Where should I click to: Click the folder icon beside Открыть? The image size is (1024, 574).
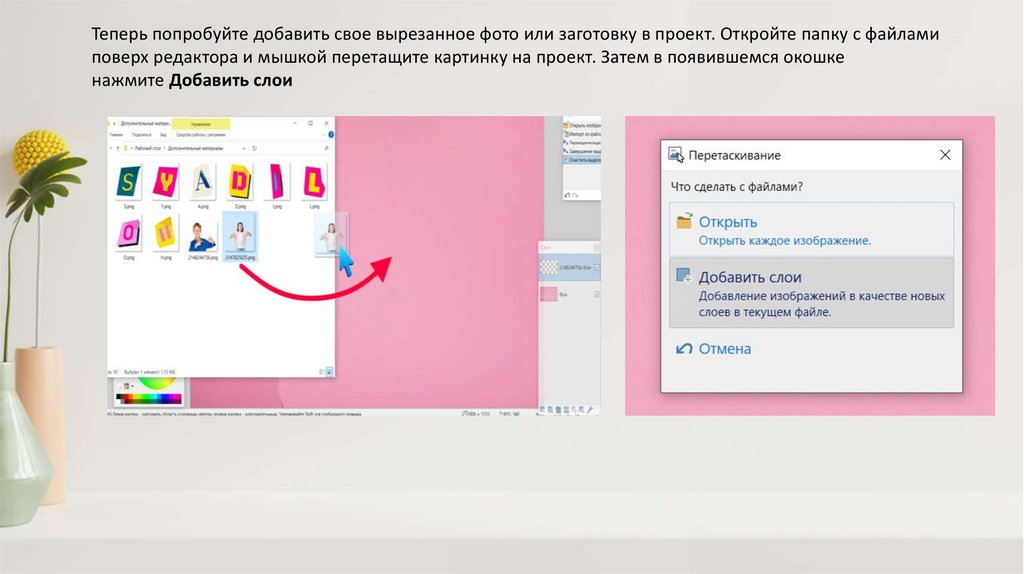tap(684, 222)
